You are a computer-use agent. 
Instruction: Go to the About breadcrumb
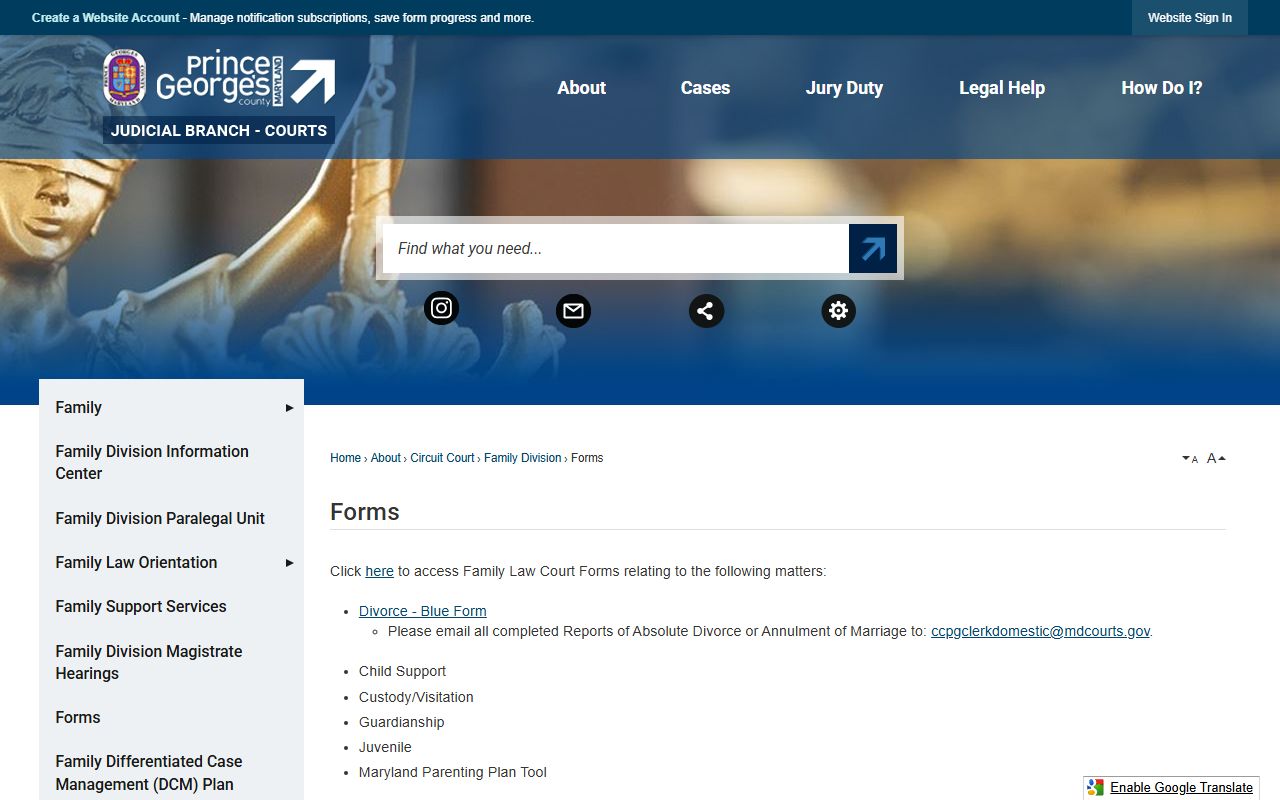(x=385, y=458)
